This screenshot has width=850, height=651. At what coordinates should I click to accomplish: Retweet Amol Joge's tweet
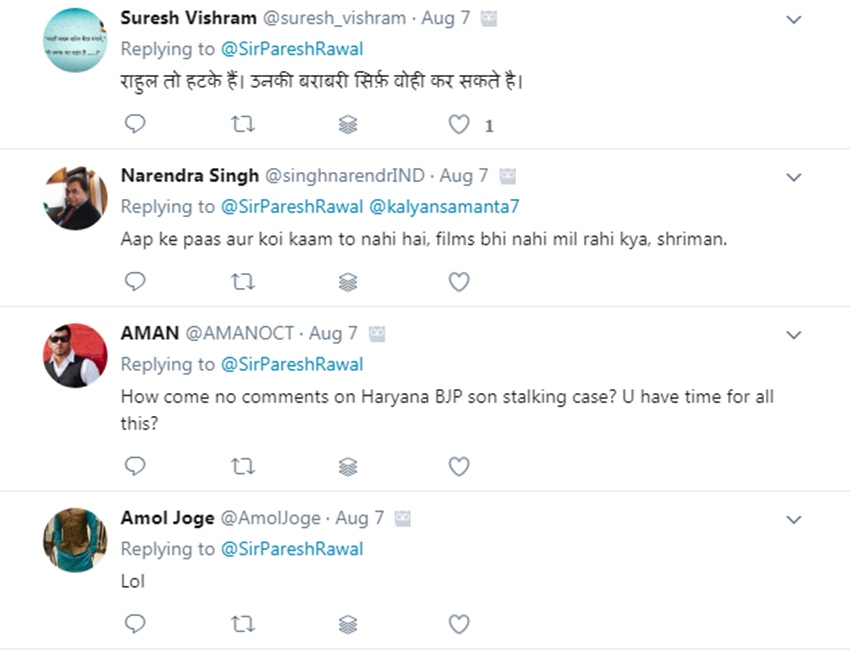[243, 624]
